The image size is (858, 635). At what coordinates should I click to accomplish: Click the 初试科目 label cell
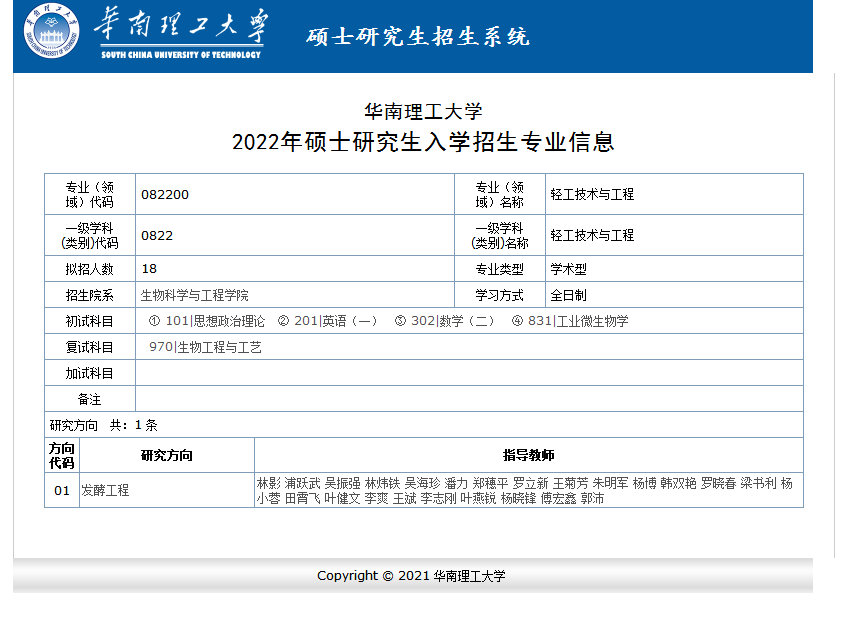coord(90,321)
